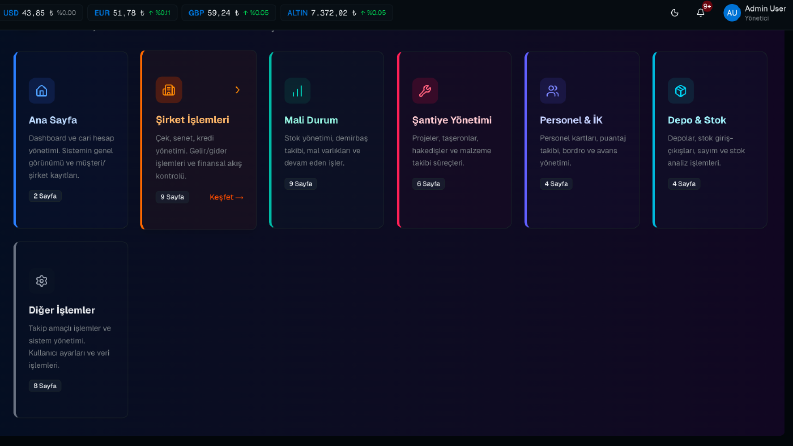Click the 4 Sayfa badge on Personel & İK

coord(556,184)
